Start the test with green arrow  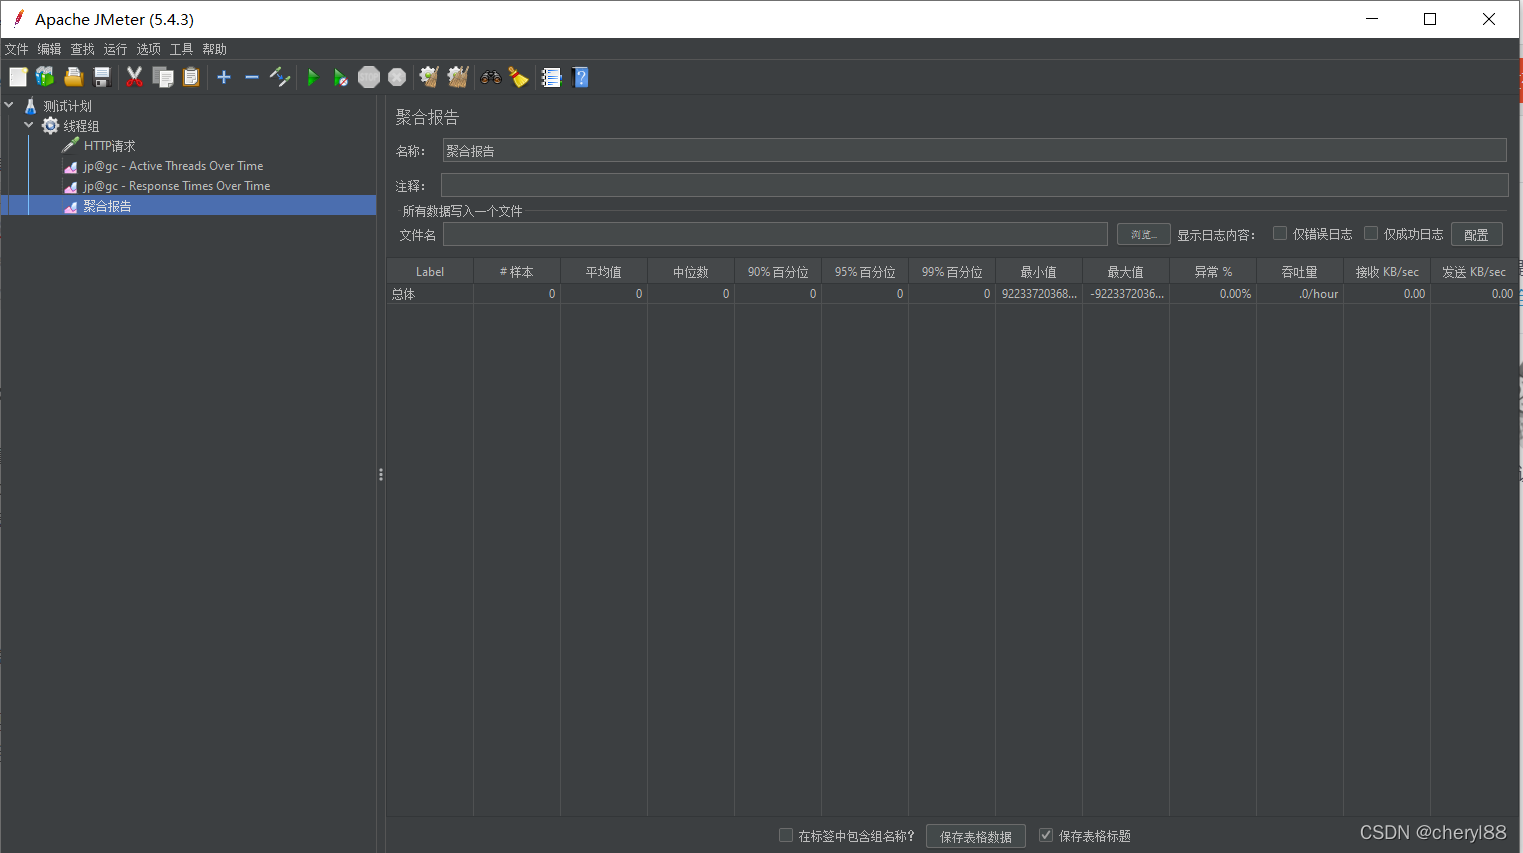pos(313,77)
